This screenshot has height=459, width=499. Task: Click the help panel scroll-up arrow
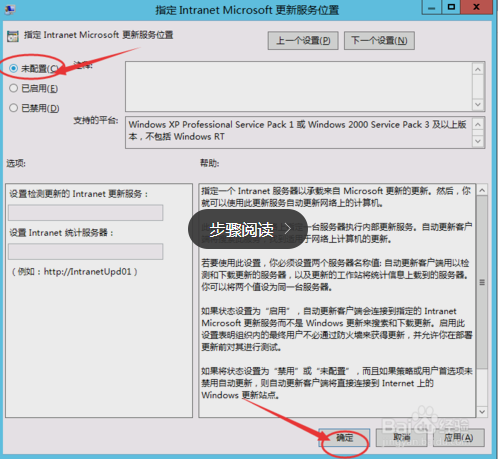482,190
